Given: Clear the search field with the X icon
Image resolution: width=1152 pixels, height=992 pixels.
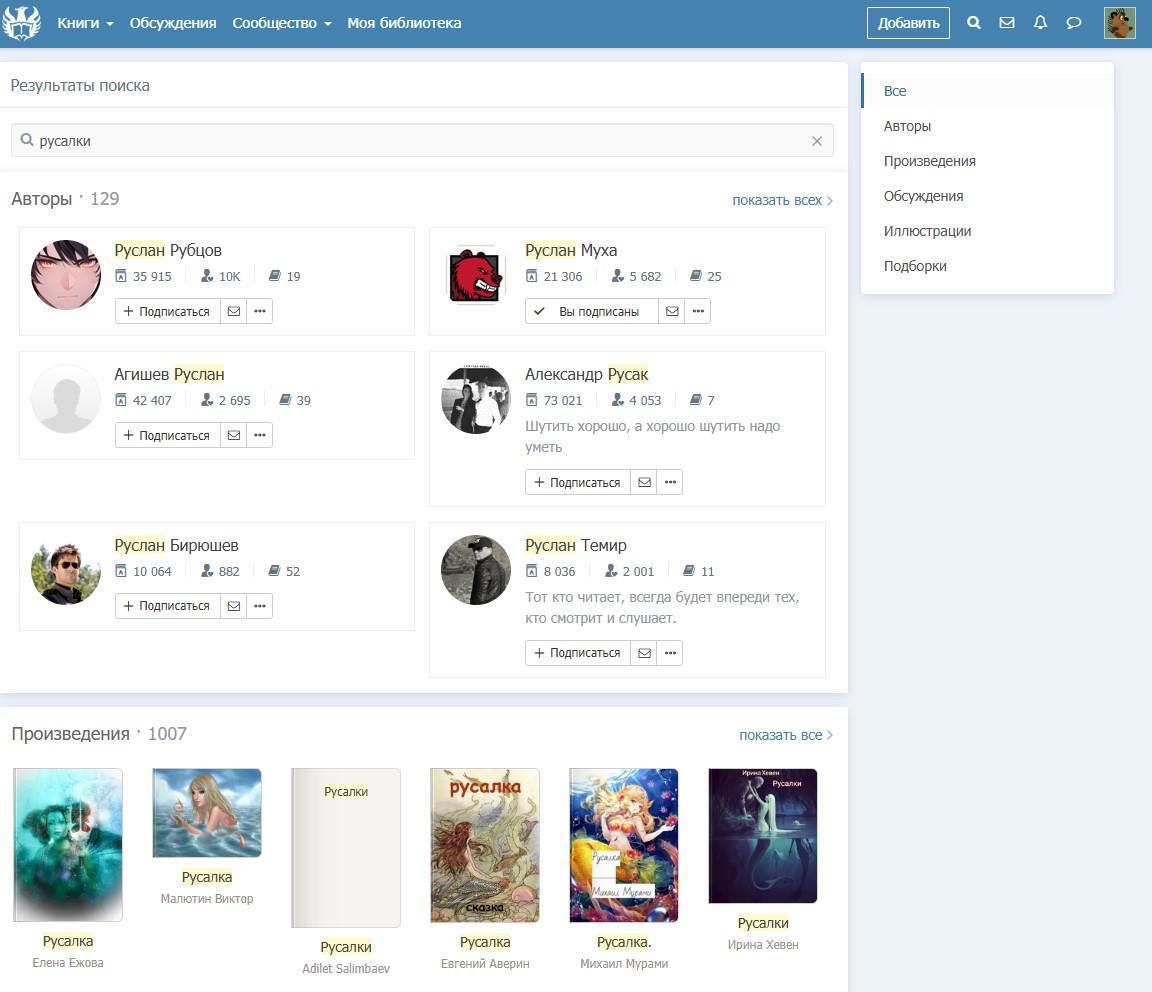Looking at the screenshot, I should 817,141.
